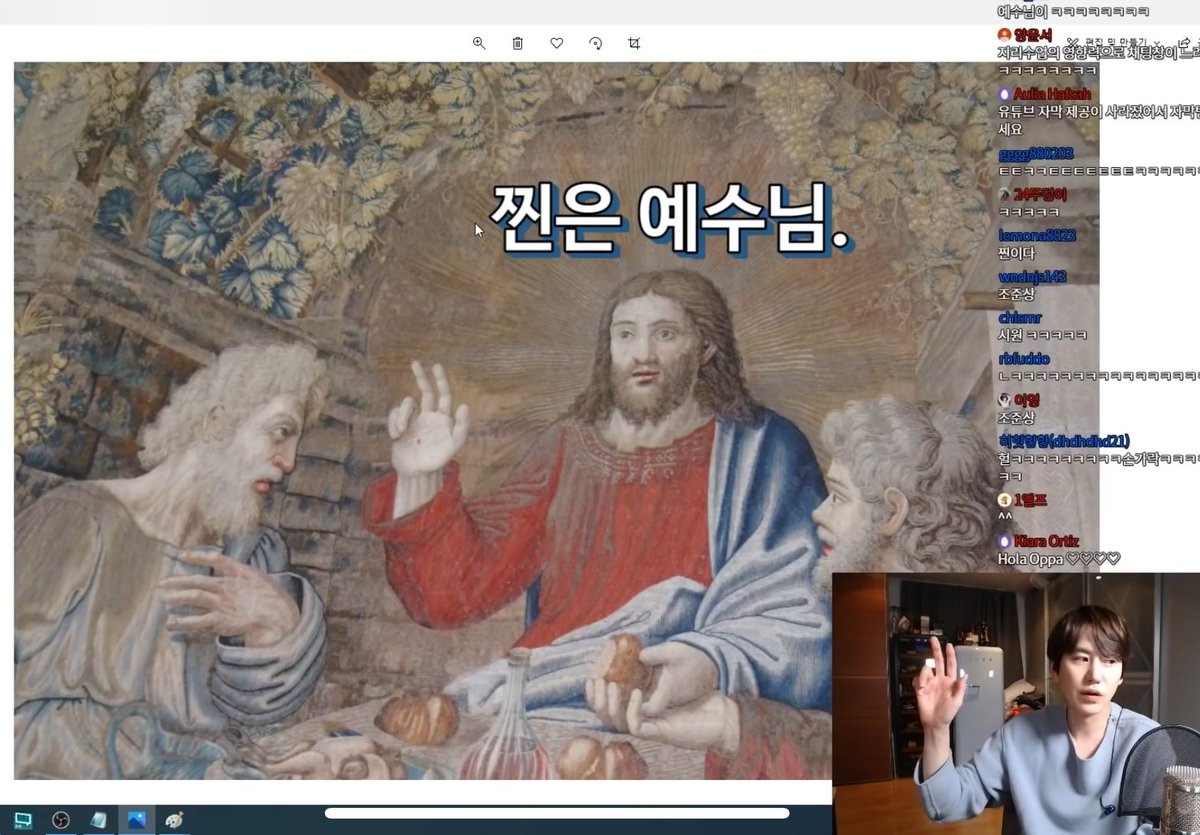Click the first taskbar monitor icon
Screen dimensions: 1200x835
22,820
